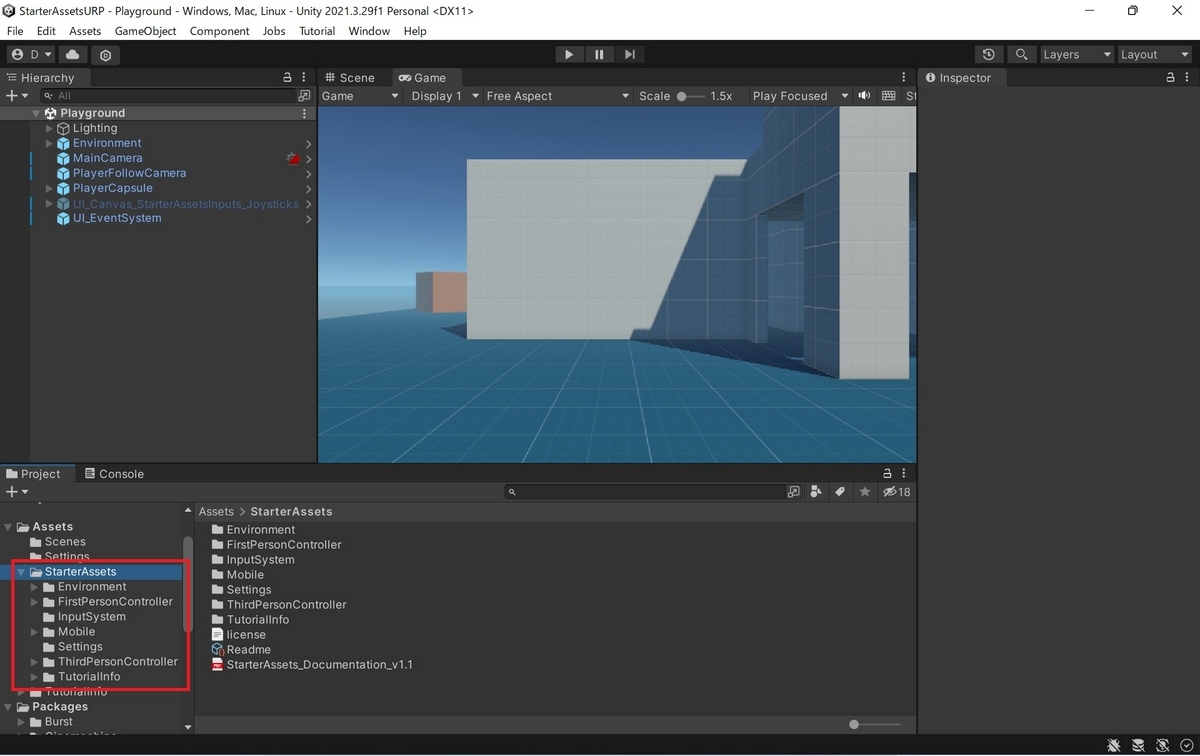Open the Game view panel options menu
The image size is (1200, 756).
pyautogui.click(x=904, y=78)
